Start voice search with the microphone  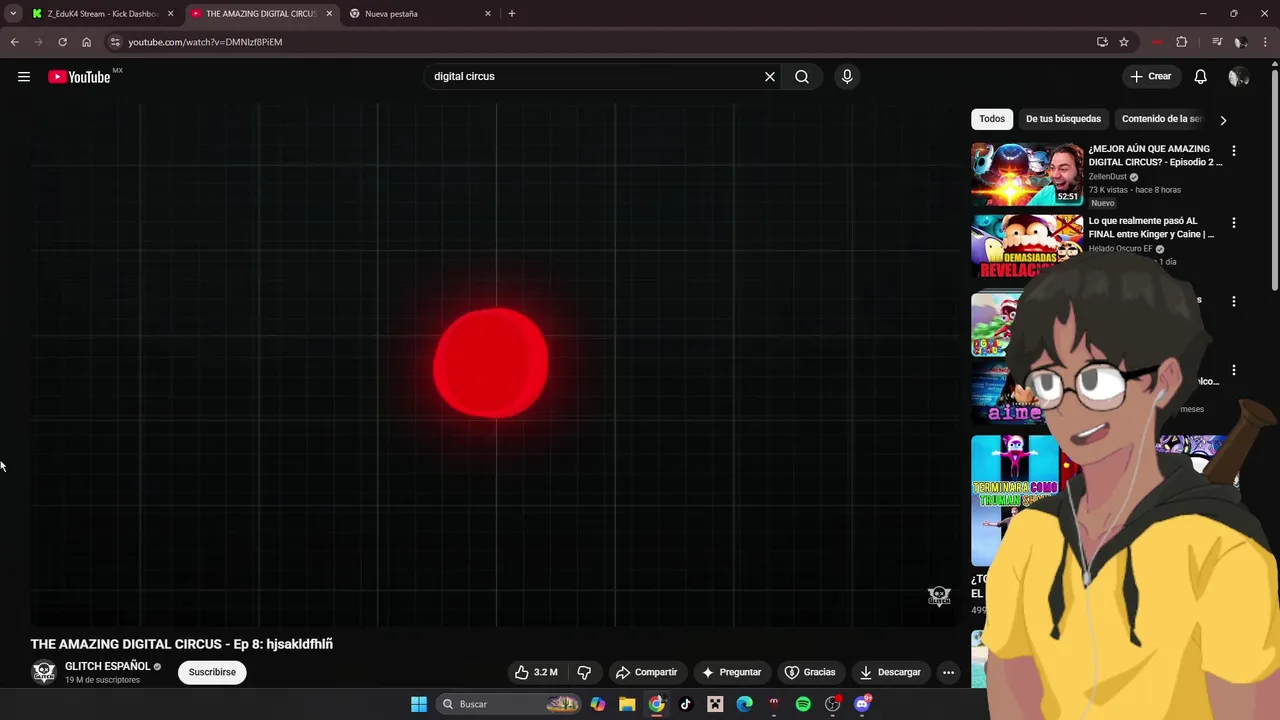coord(847,77)
